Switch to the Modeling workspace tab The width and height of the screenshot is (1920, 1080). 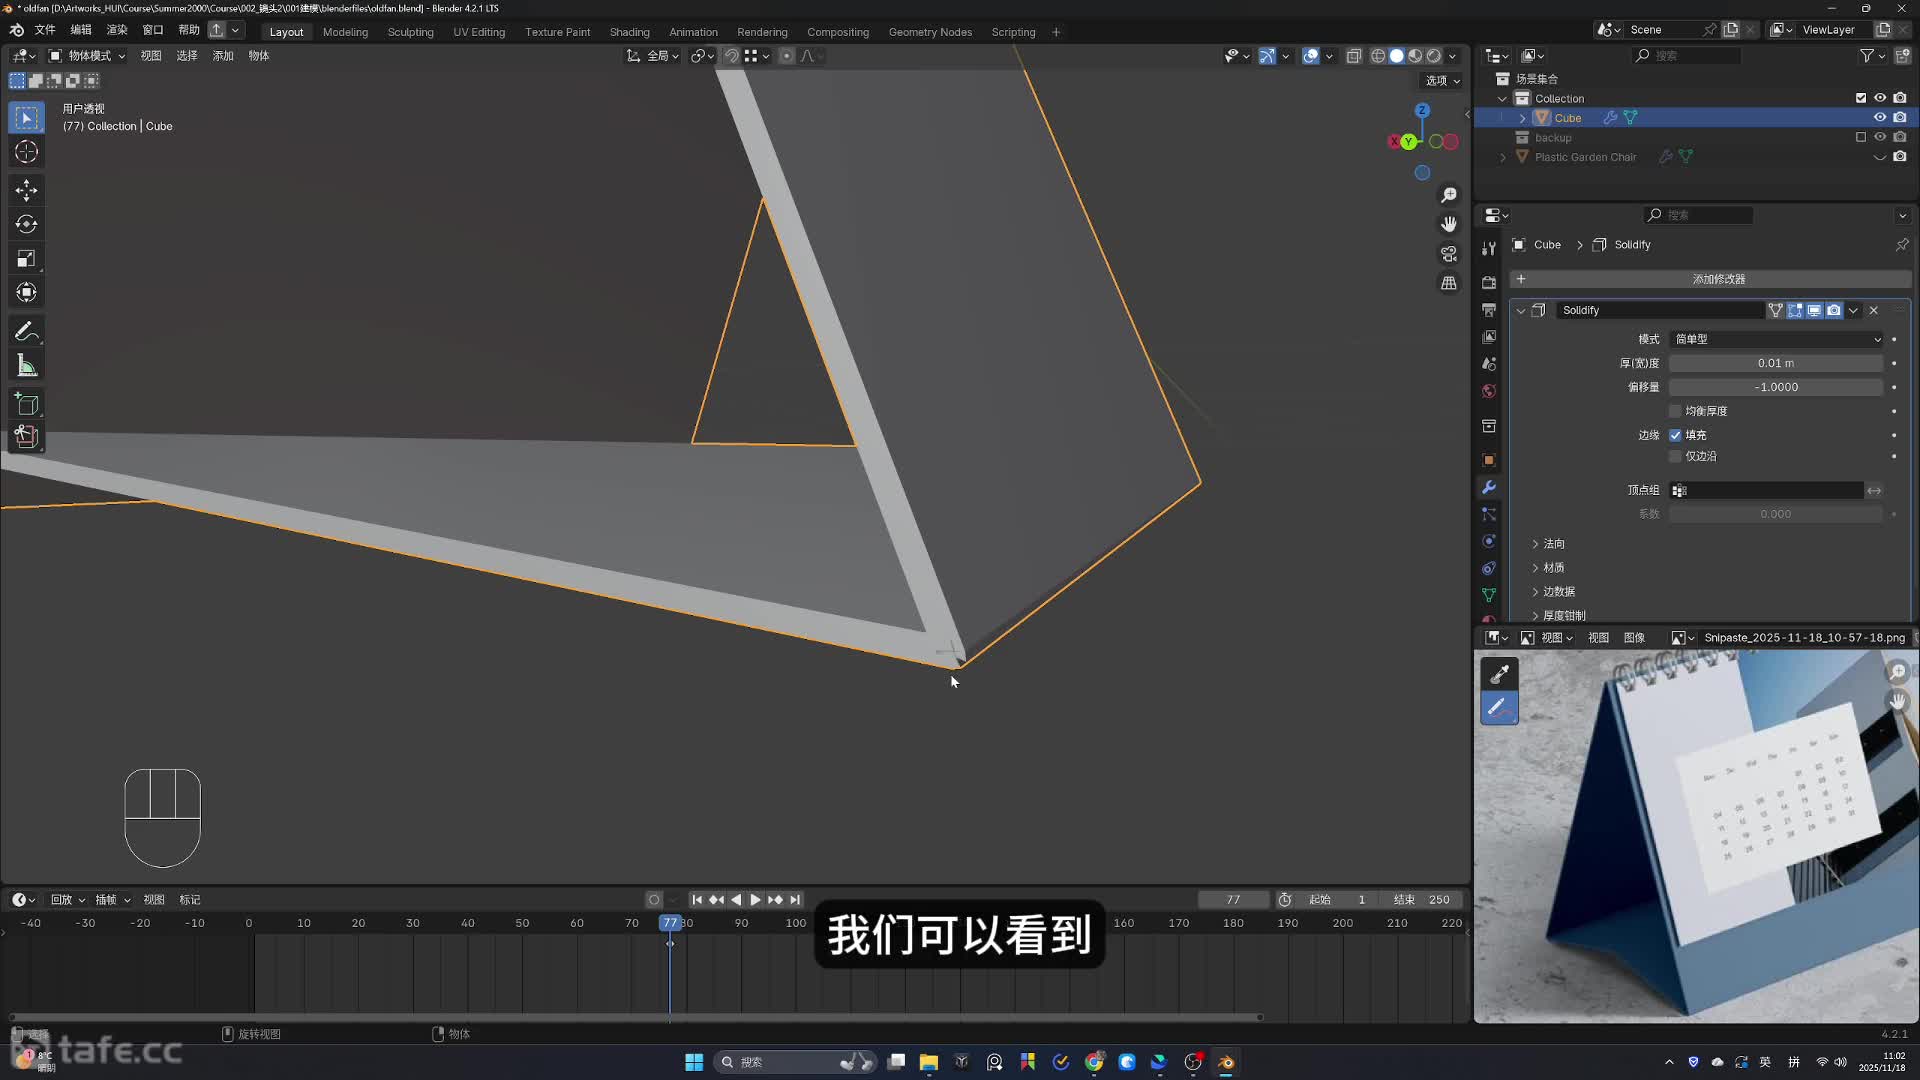(x=345, y=32)
